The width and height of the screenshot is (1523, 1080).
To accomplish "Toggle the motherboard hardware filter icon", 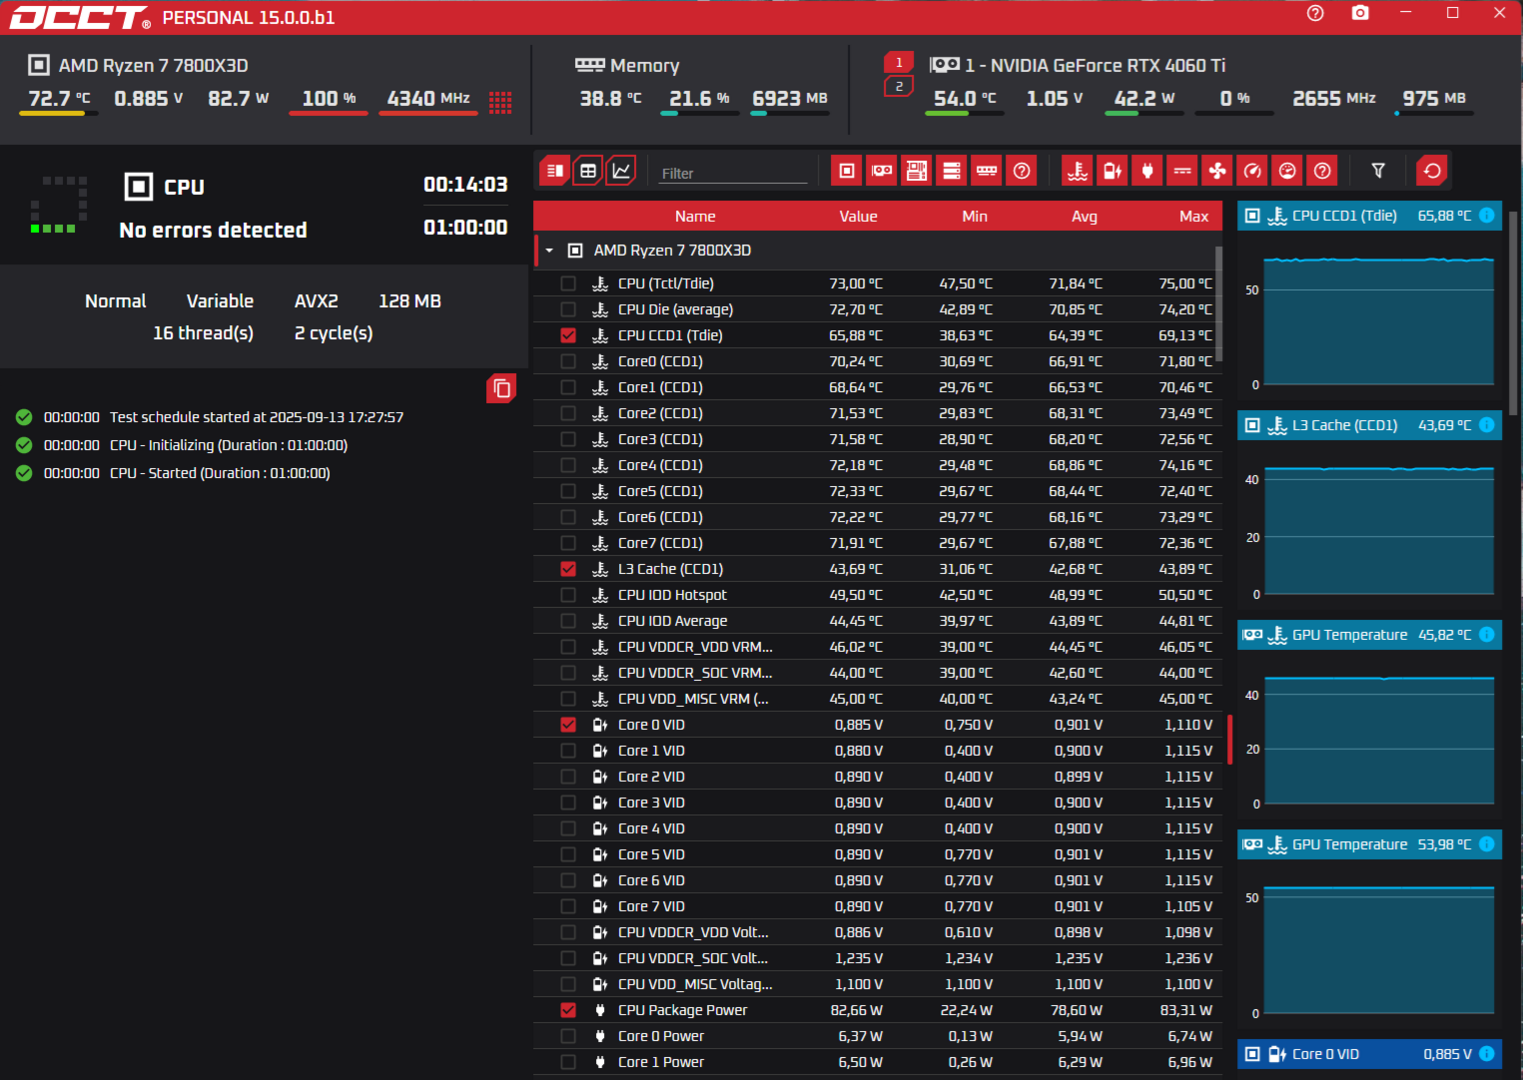I will [x=917, y=171].
